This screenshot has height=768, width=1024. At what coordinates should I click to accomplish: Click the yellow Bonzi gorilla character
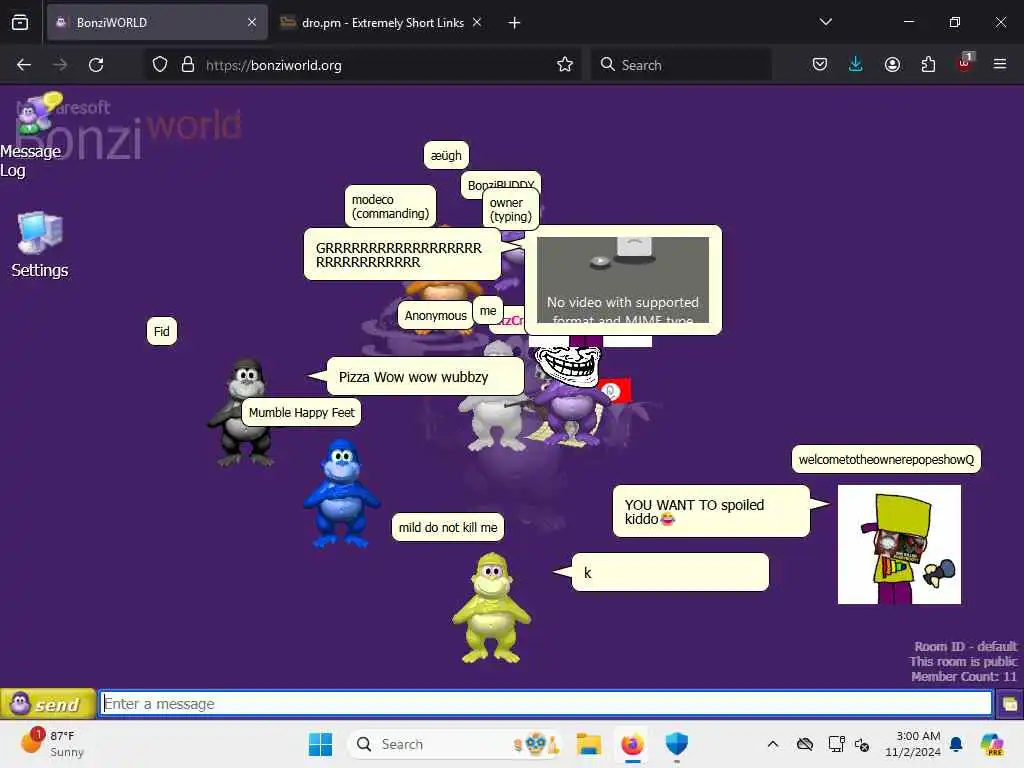point(491,608)
